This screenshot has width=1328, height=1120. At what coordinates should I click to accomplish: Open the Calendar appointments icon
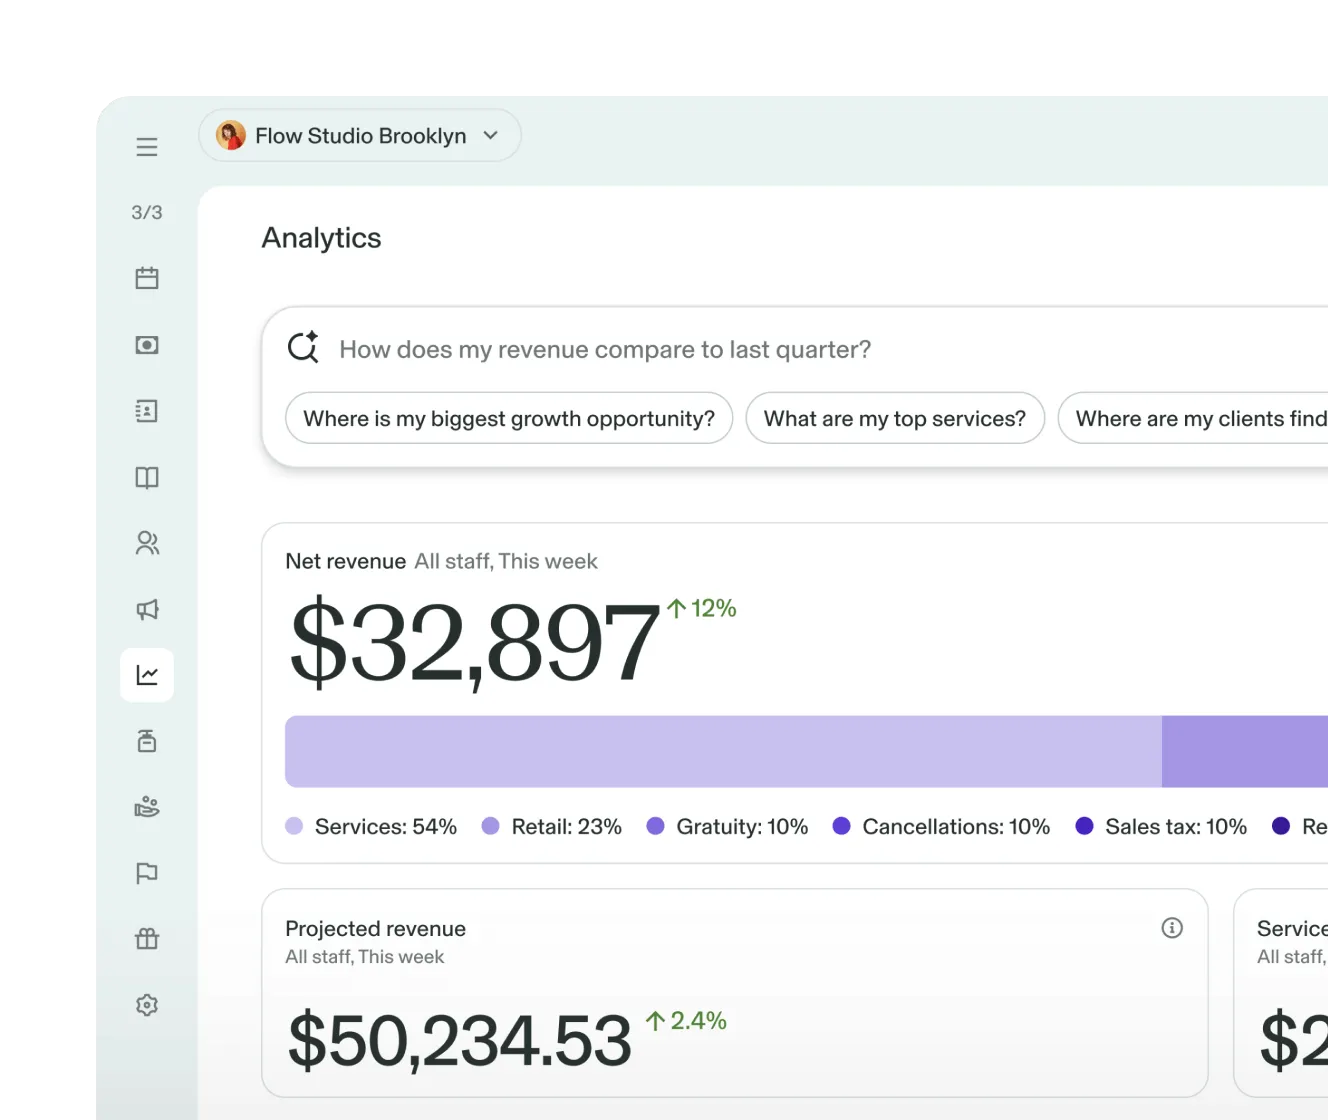tap(147, 278)
